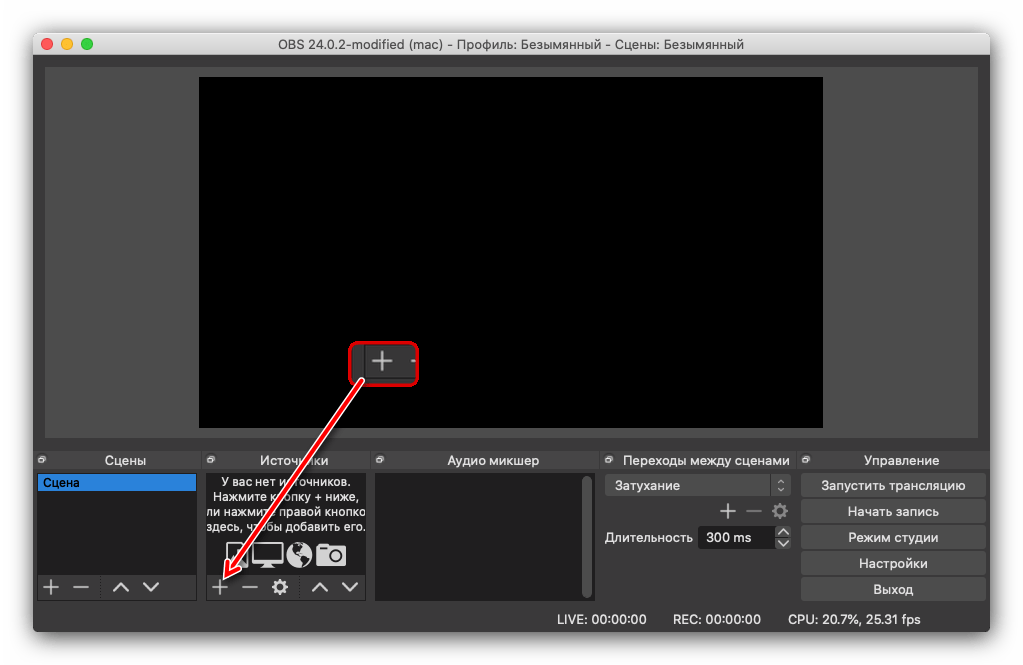Viewport: 1023px width, 665px height.
Task: Click the Длительность label
Action: tap(649, 538)
